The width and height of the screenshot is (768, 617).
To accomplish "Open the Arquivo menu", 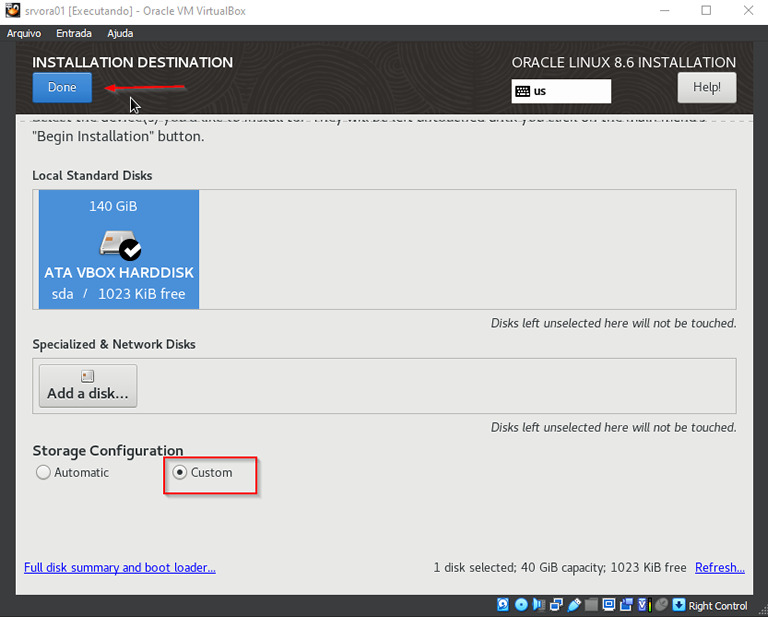I will pyautogui.click(x=24, y=33).
